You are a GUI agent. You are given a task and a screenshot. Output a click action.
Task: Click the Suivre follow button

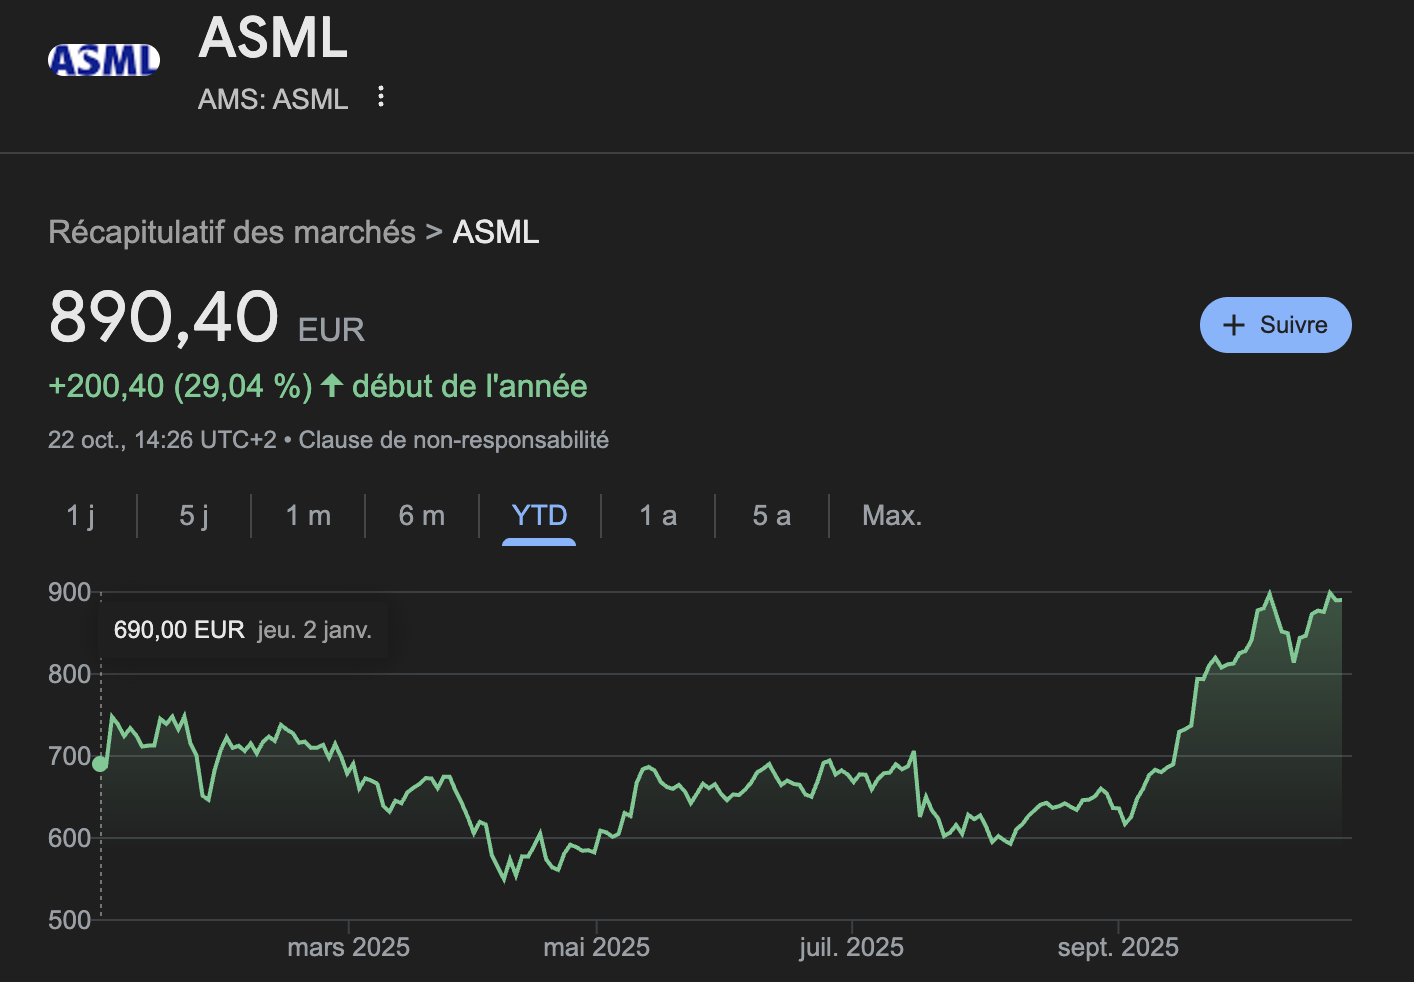pos(1275,325)
